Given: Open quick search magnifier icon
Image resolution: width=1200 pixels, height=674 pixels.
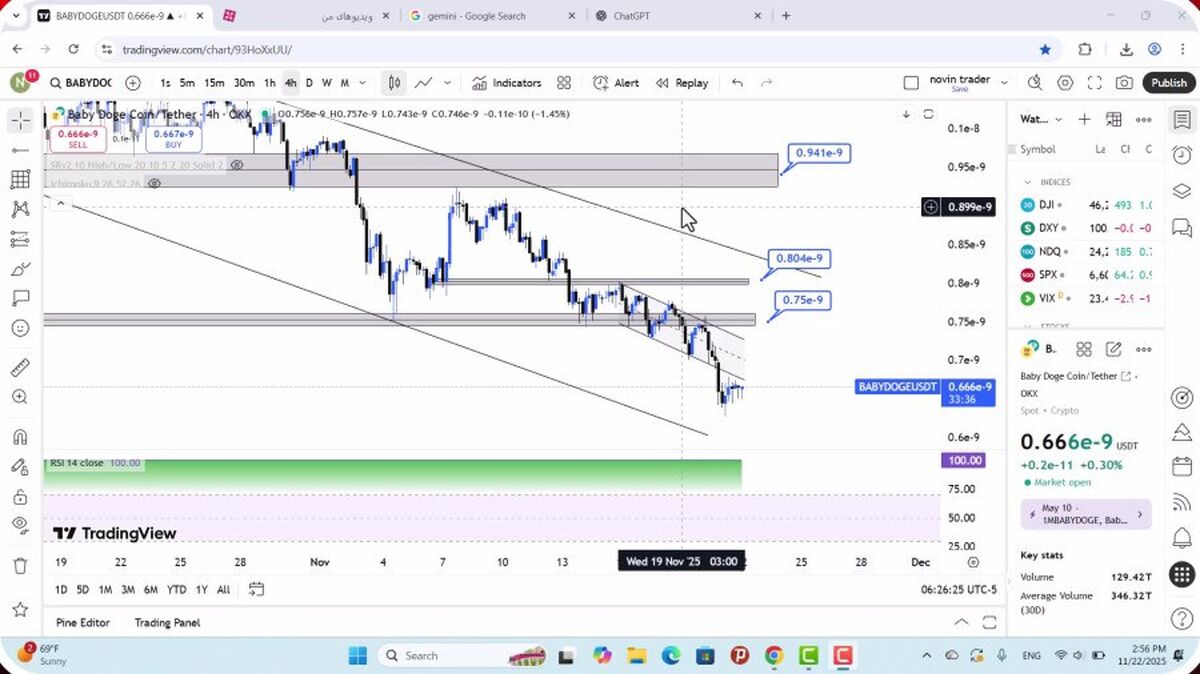Looking at the screenshot, I should pyautogui.click(x=1035, y=83).
